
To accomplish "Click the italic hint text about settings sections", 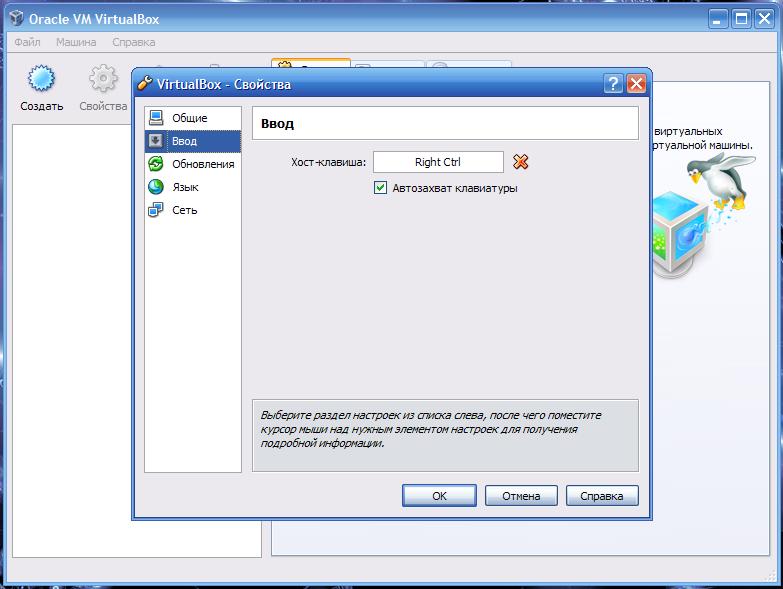I will (x=430, y=429).
